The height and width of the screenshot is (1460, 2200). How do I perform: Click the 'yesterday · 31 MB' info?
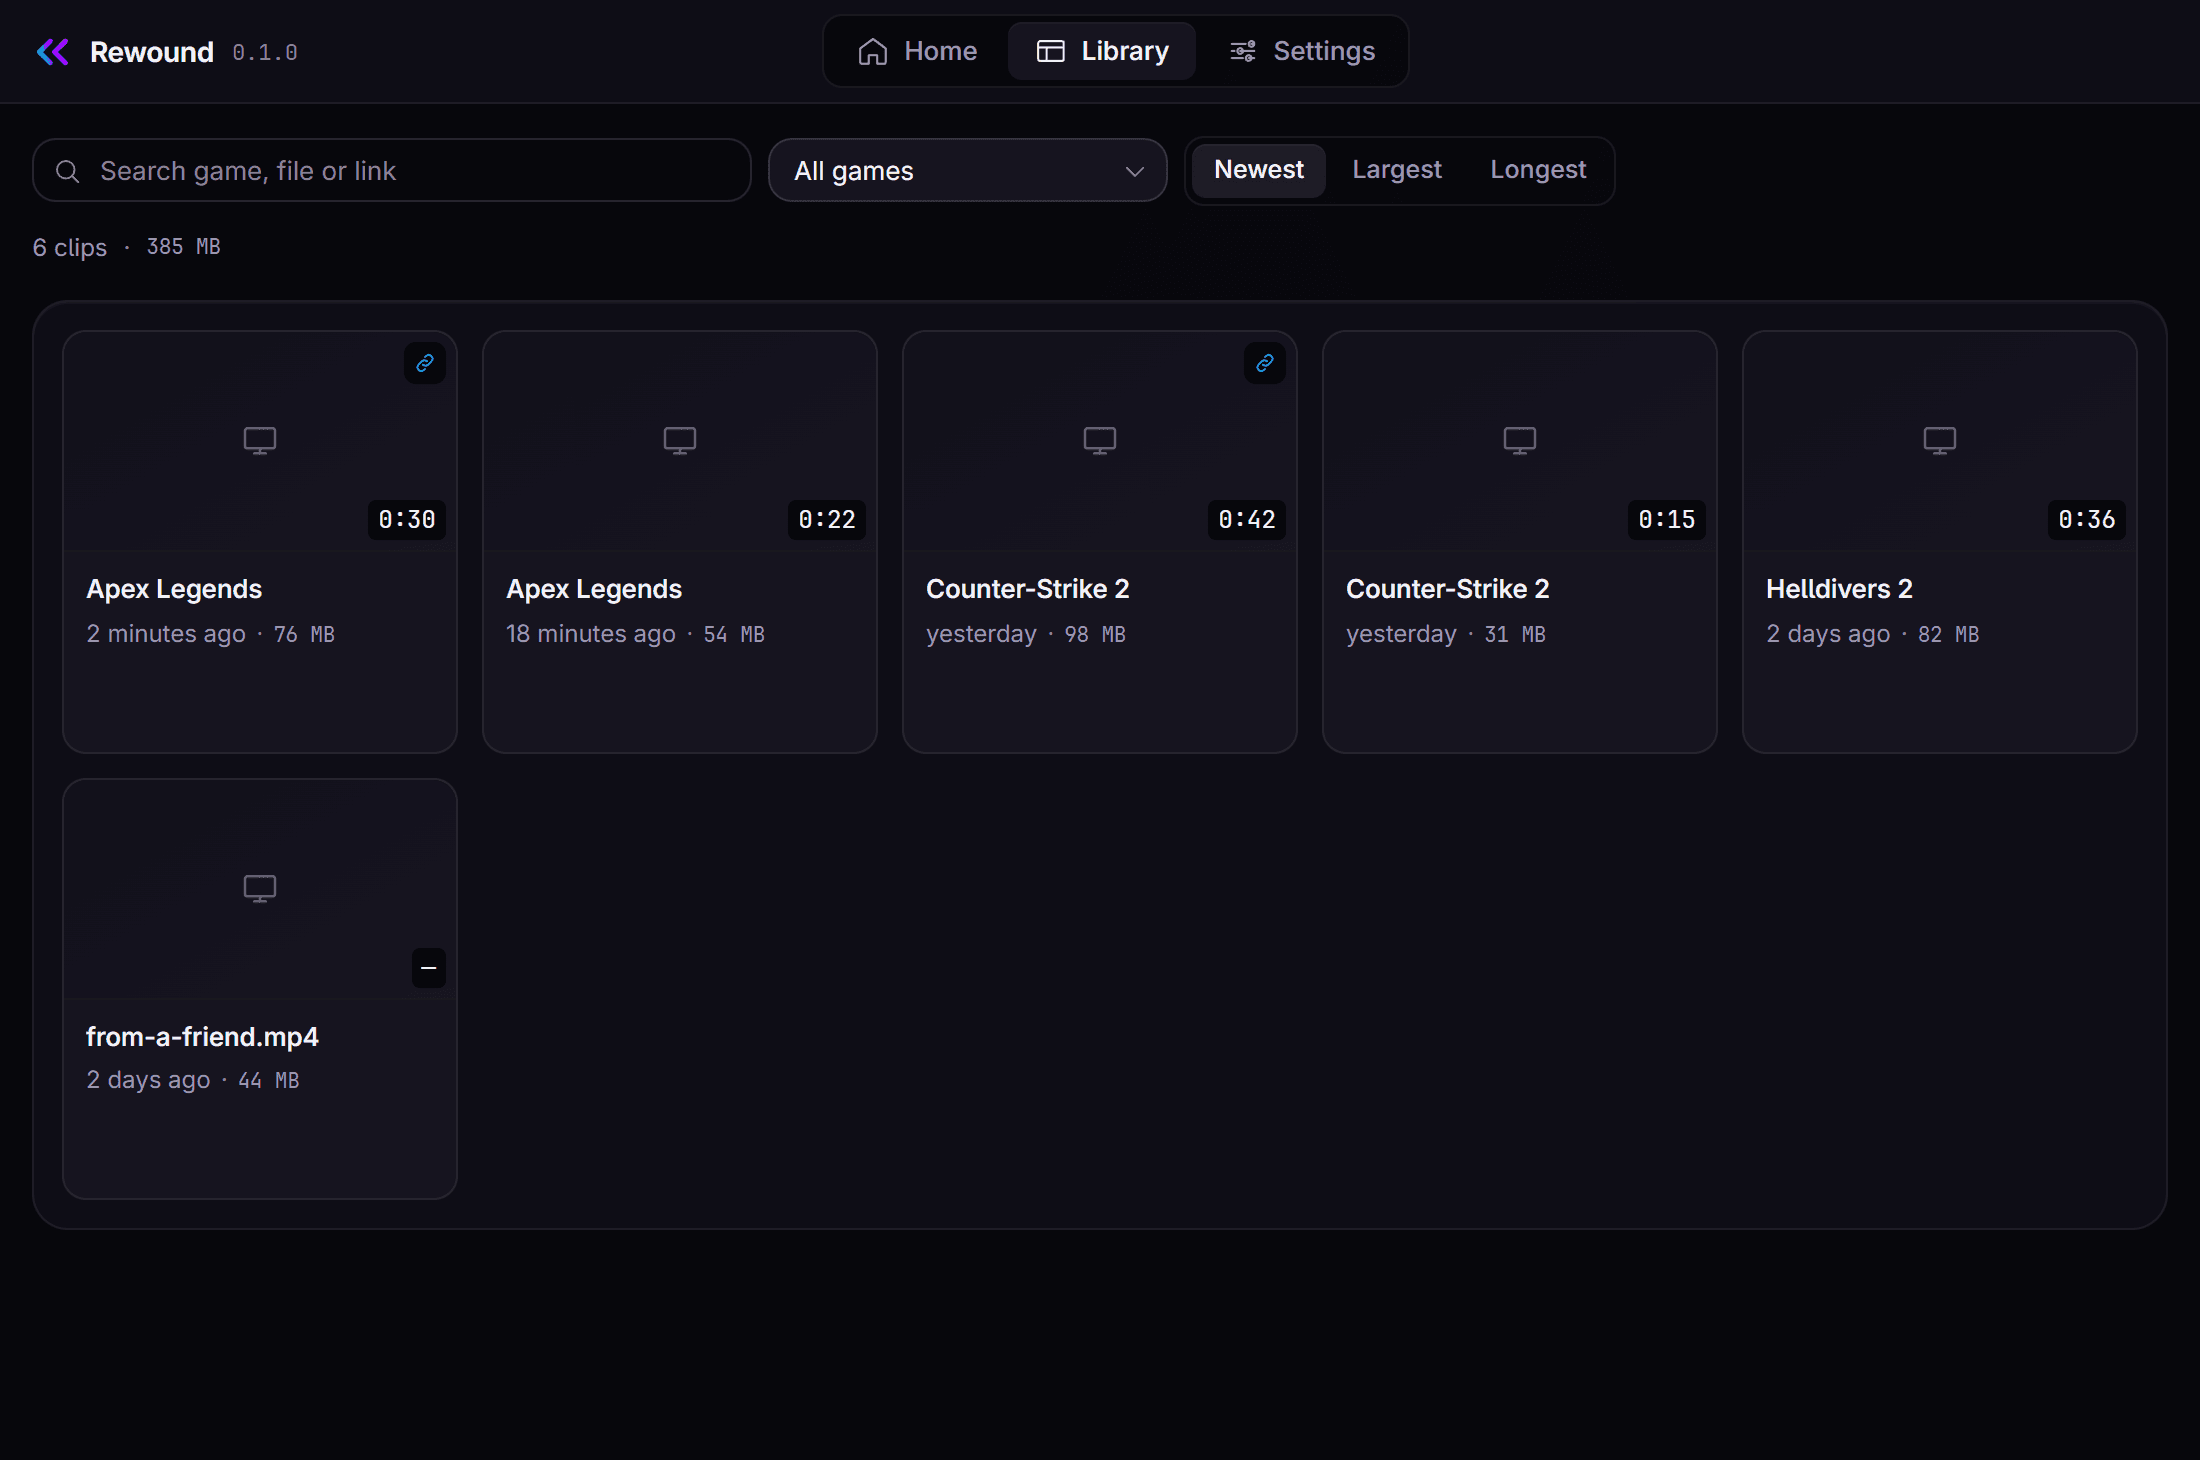point(1446,634)
